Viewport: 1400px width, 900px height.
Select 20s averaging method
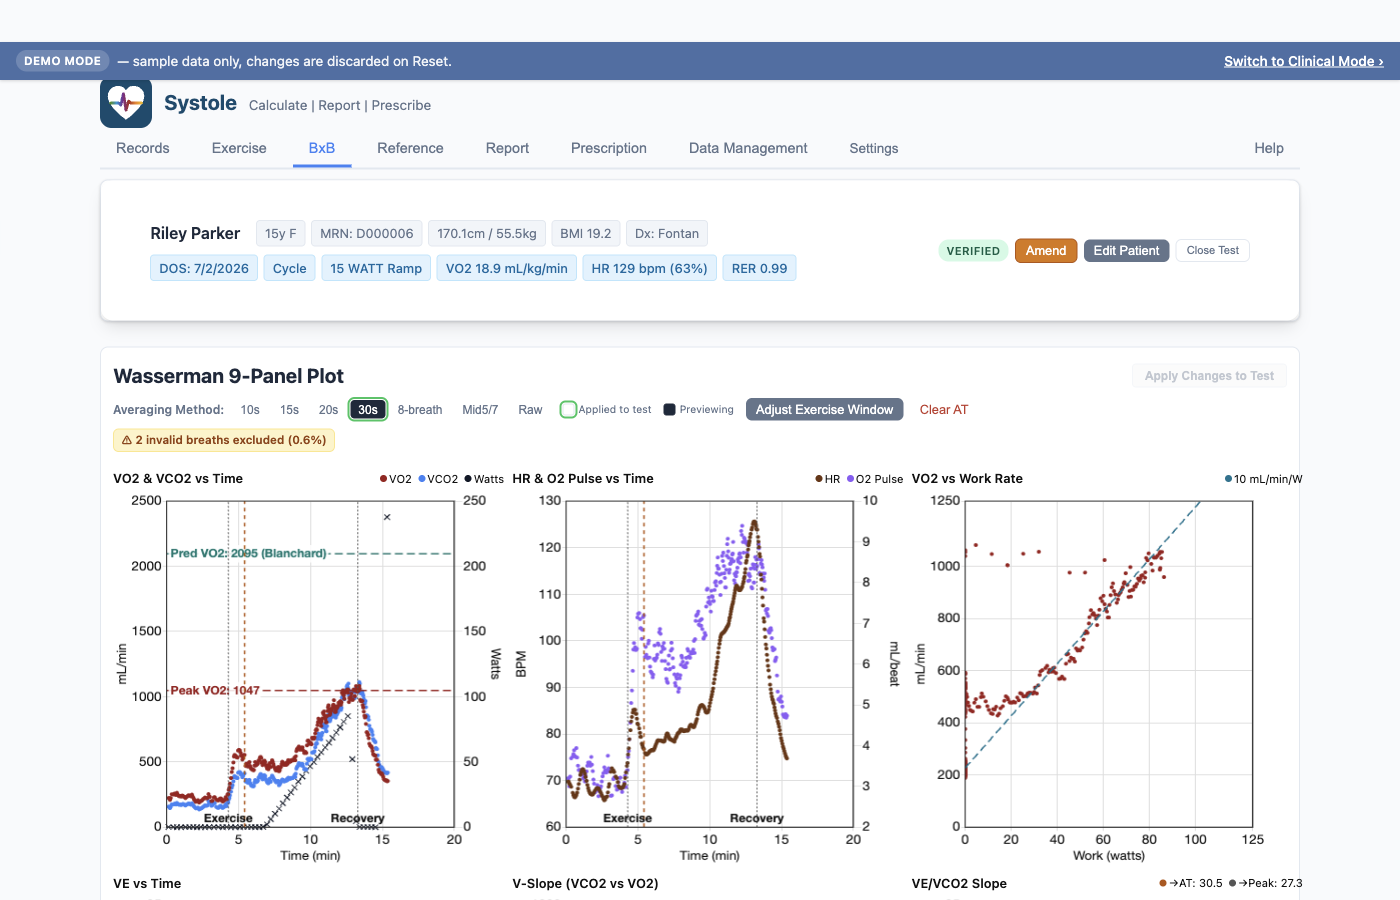(x=328, y=410)
